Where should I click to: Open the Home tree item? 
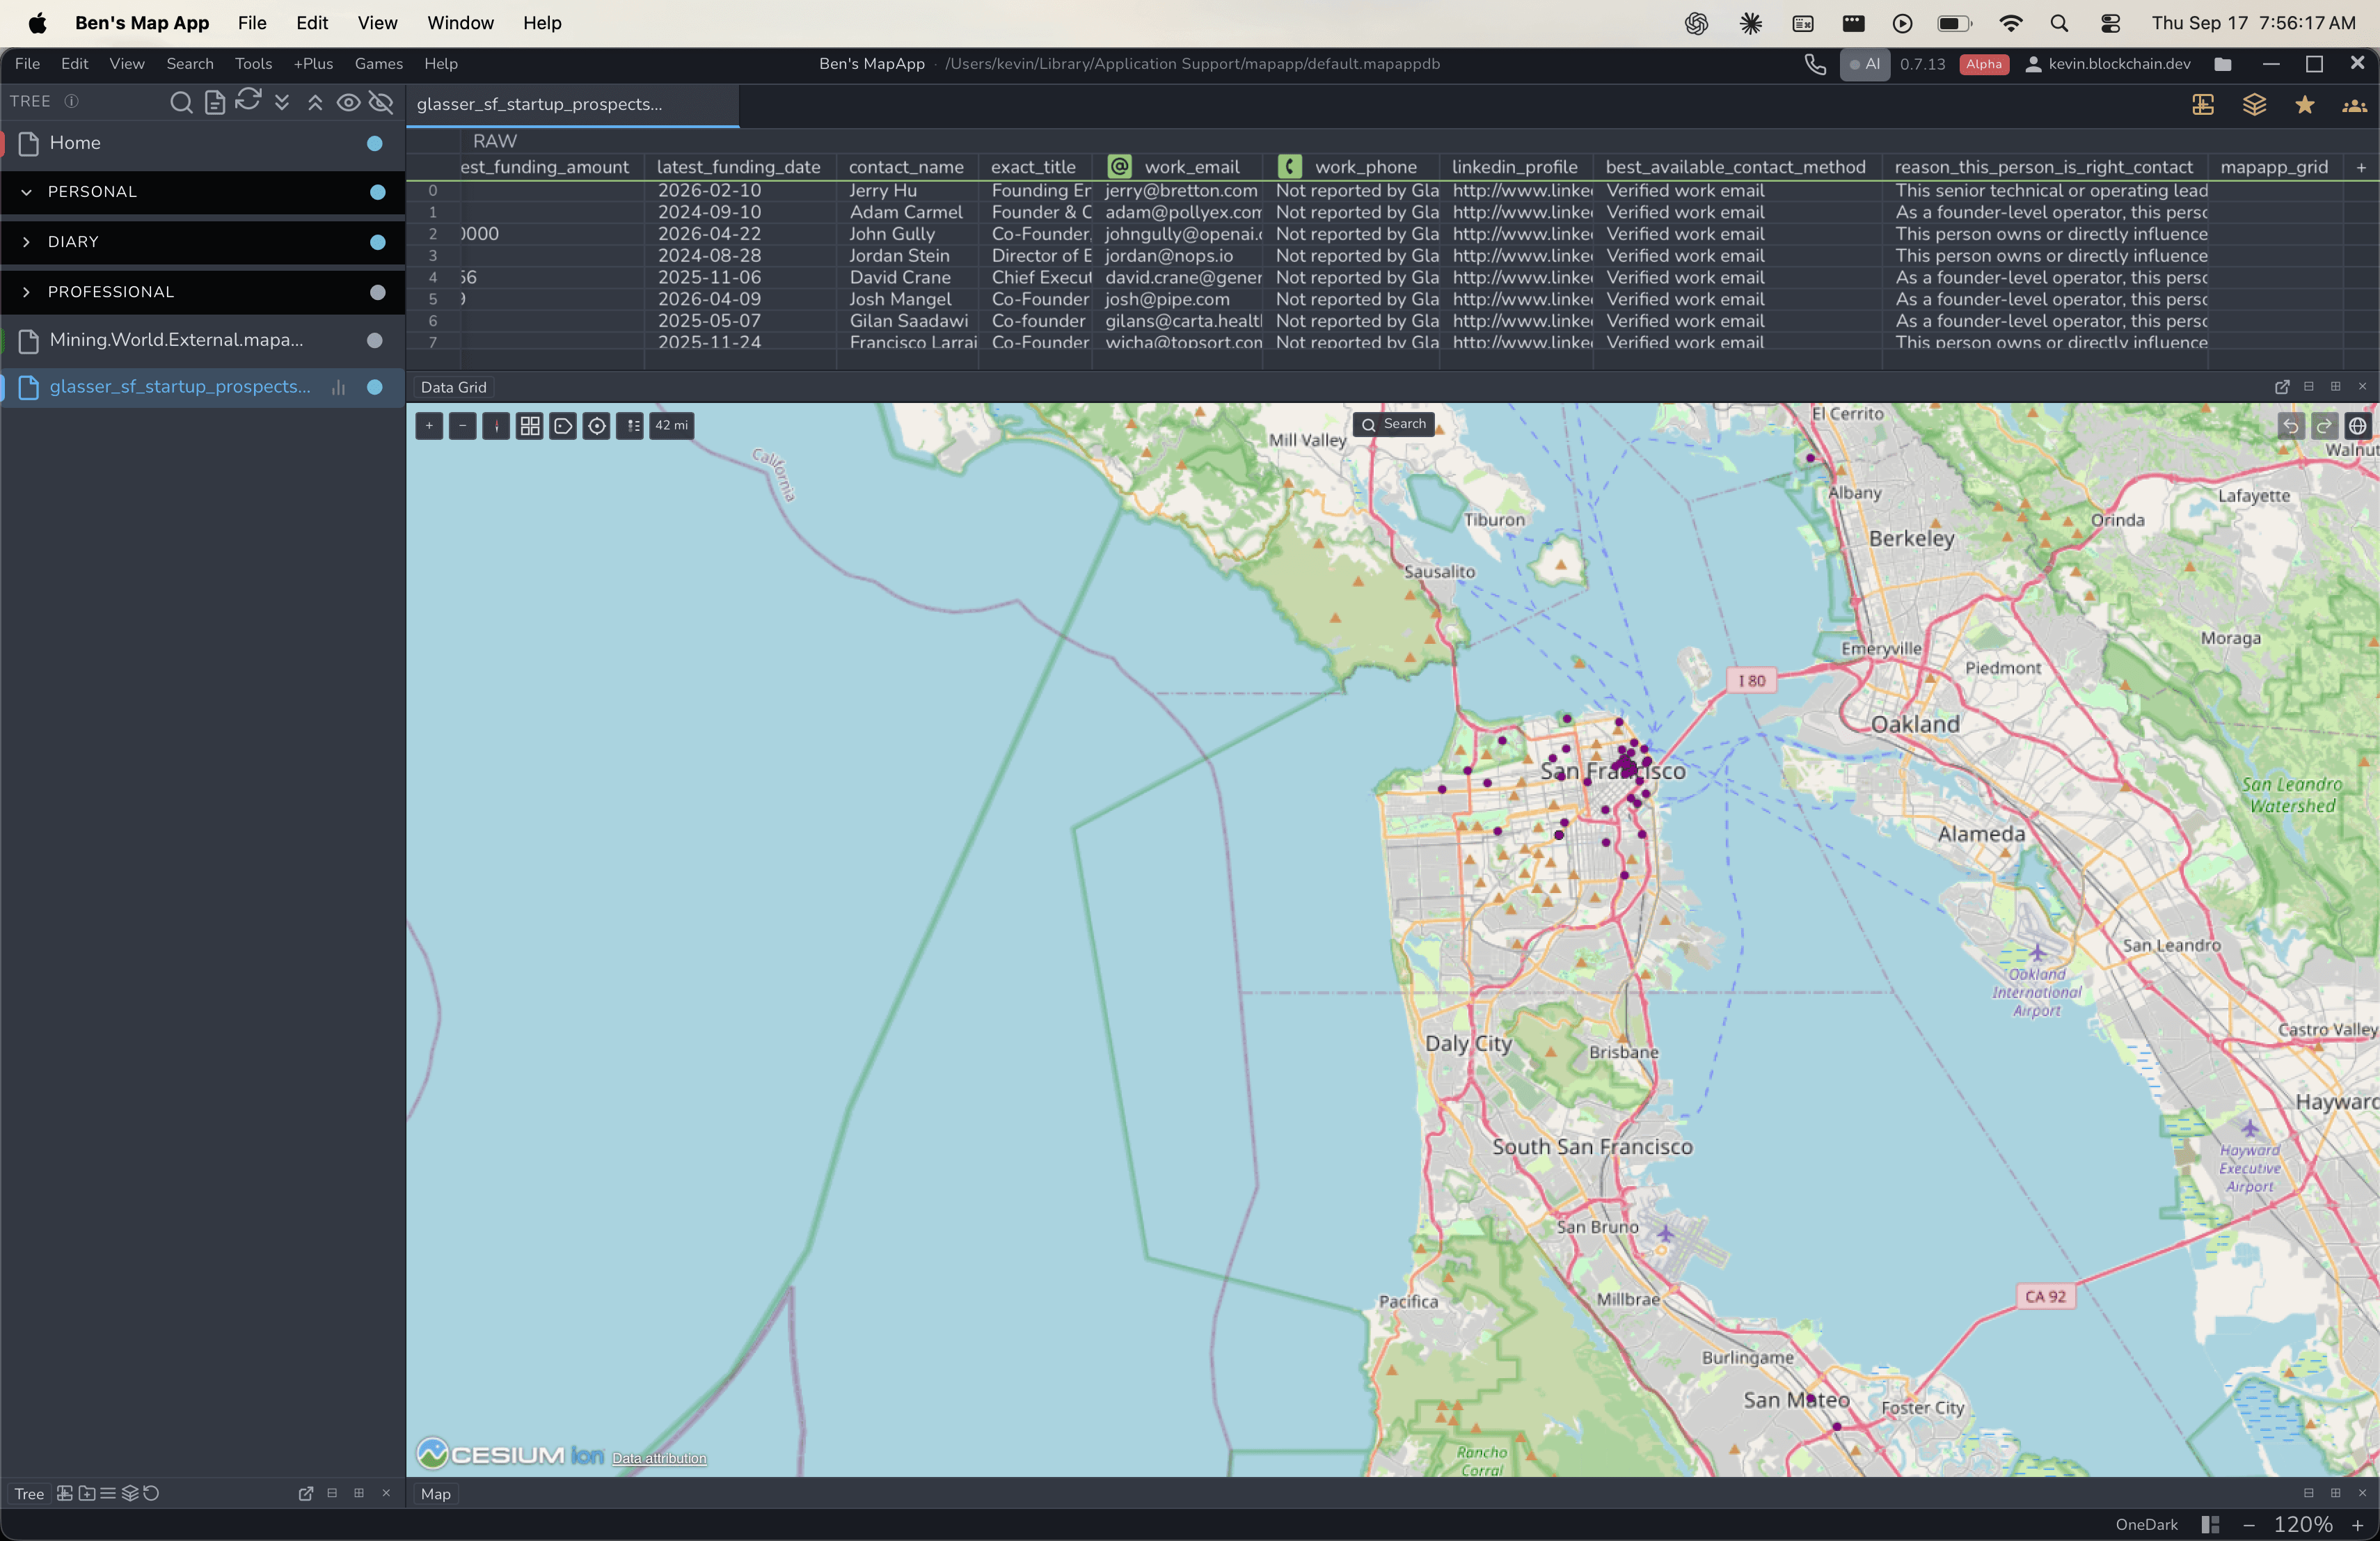(75, 143)
